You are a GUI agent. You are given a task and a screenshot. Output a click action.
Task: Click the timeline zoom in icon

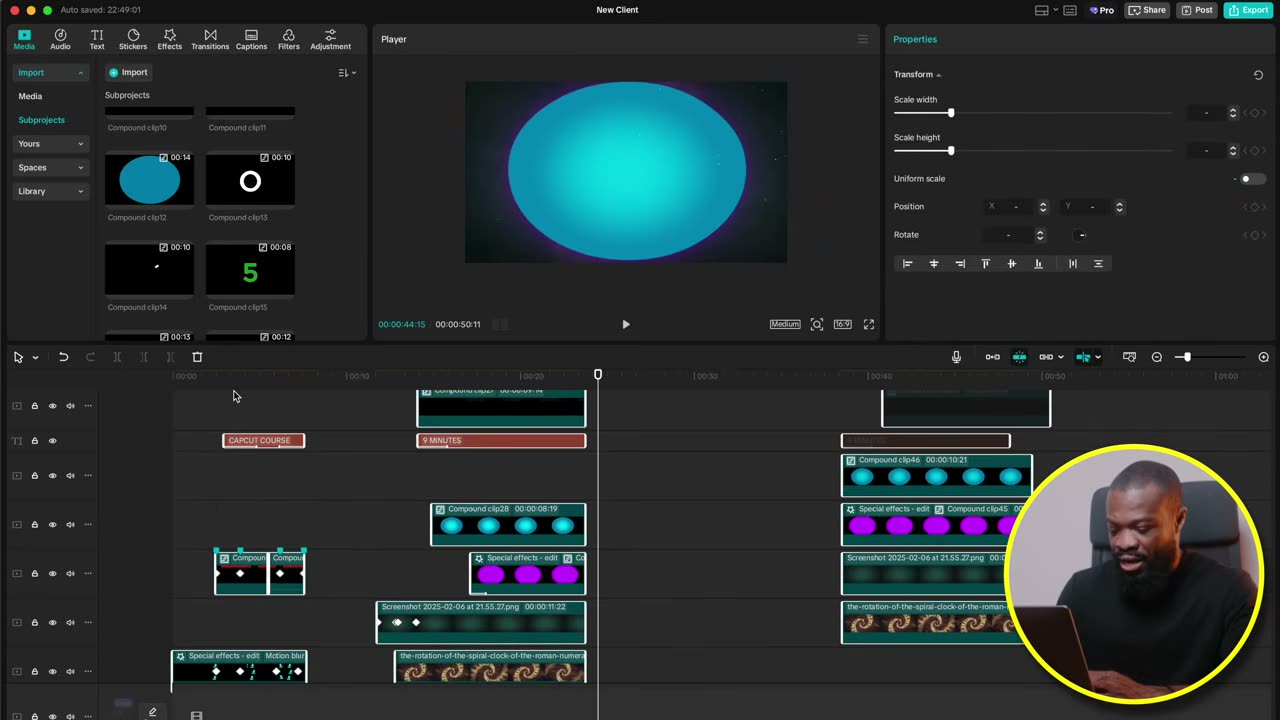point(1263,357)
